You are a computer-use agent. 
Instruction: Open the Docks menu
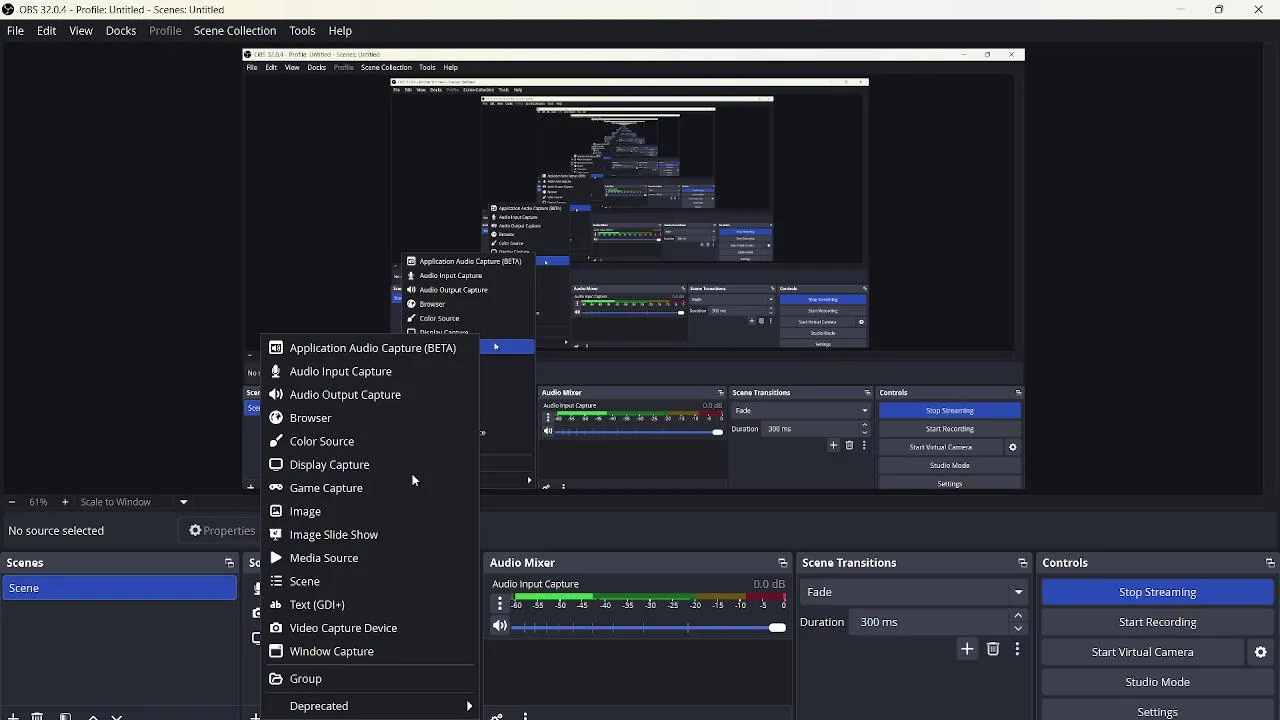pos(121,31)
